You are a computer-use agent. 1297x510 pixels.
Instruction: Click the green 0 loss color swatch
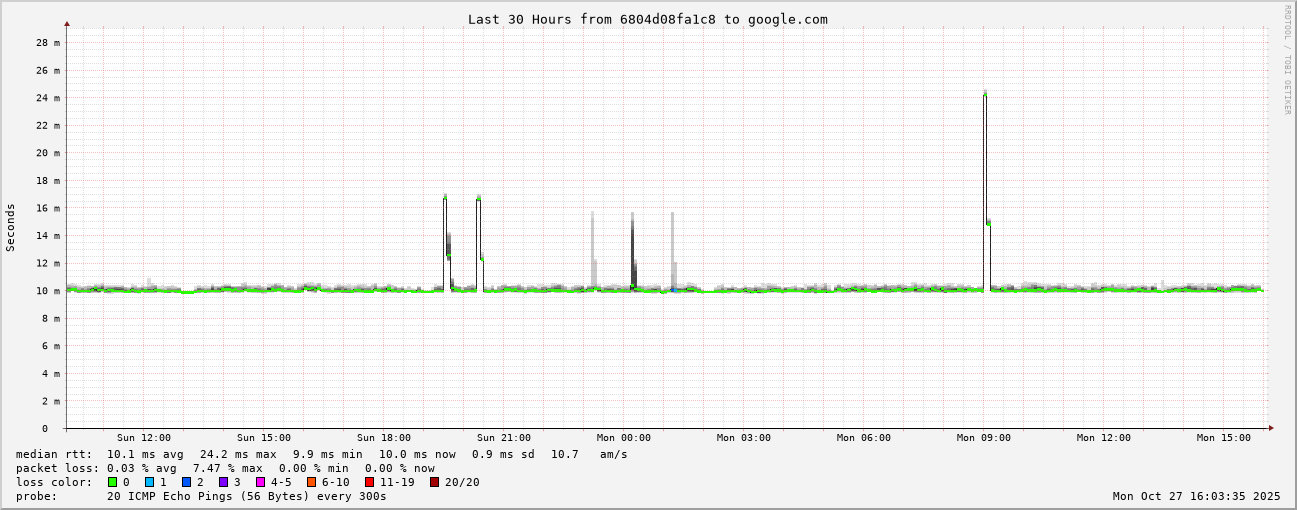pyautogui.click(x=113, y=482)
